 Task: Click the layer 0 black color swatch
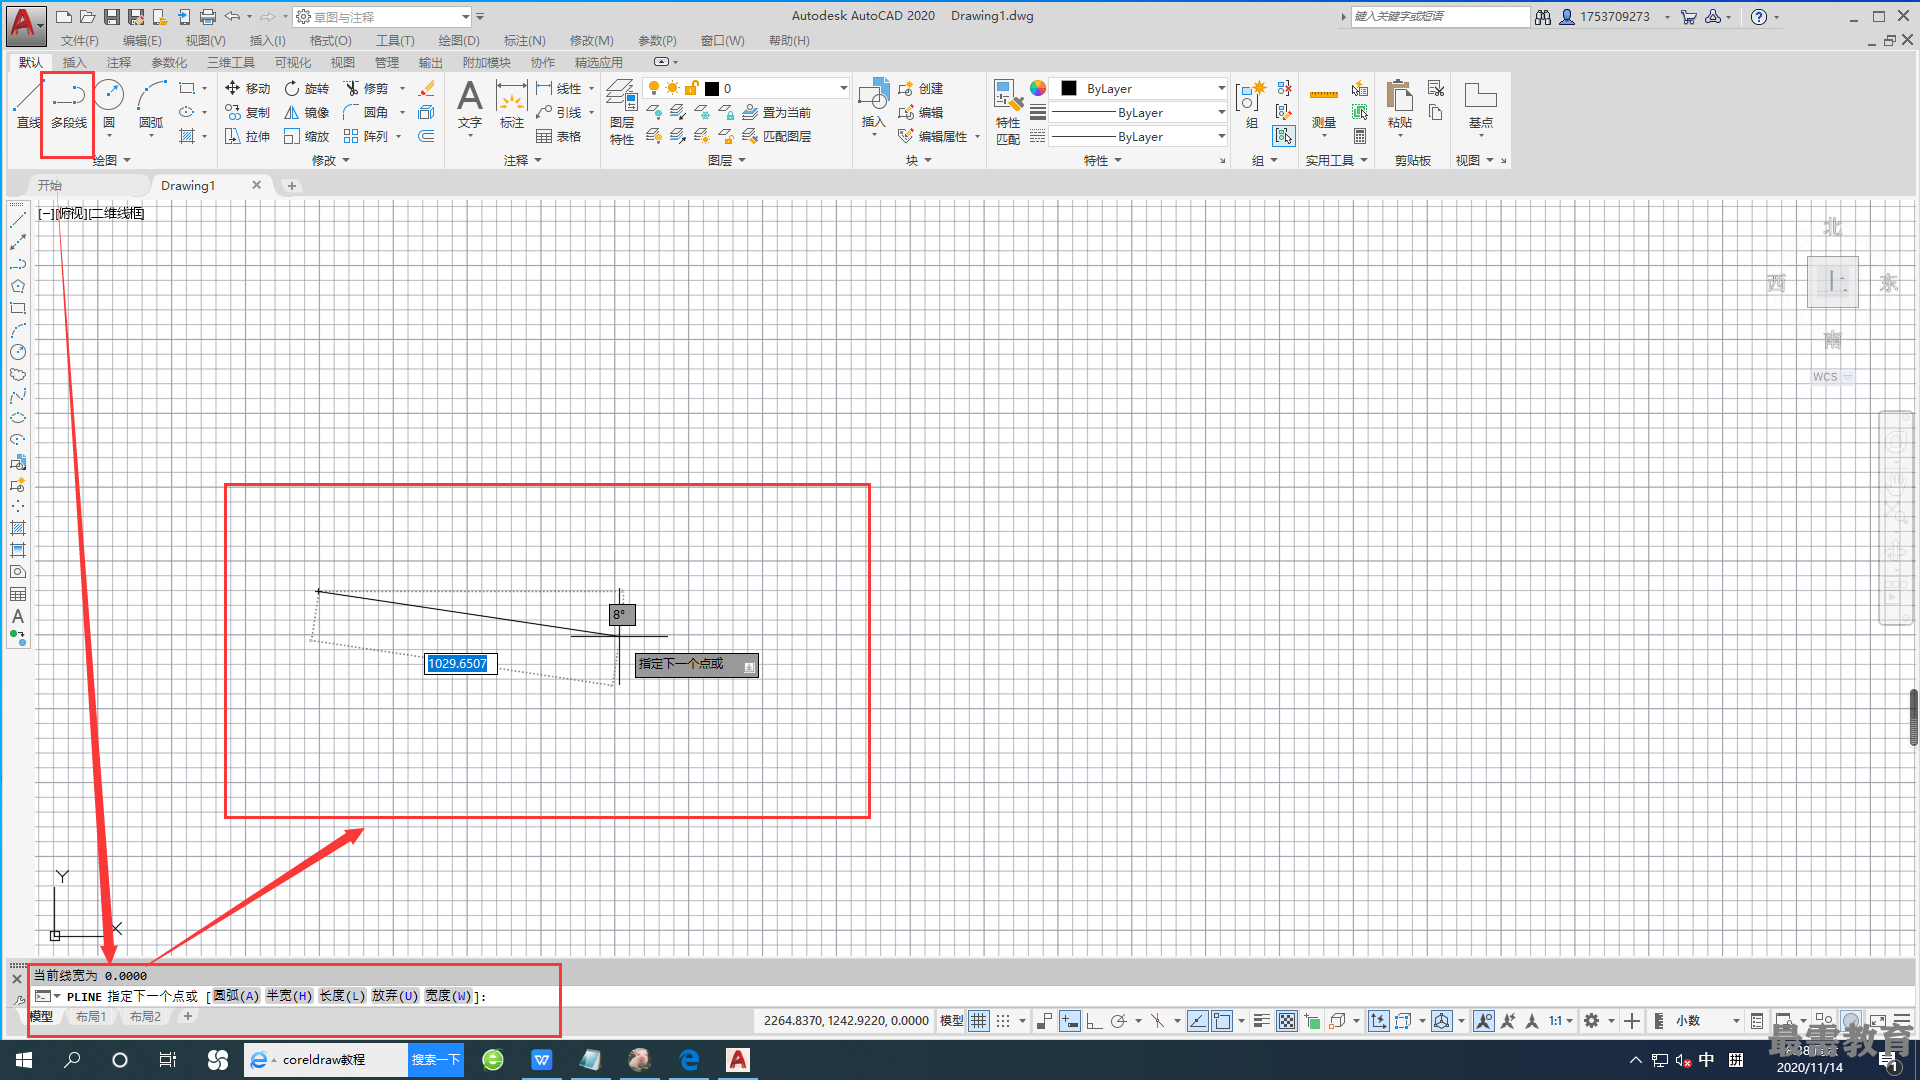click(x=712, y=88)
